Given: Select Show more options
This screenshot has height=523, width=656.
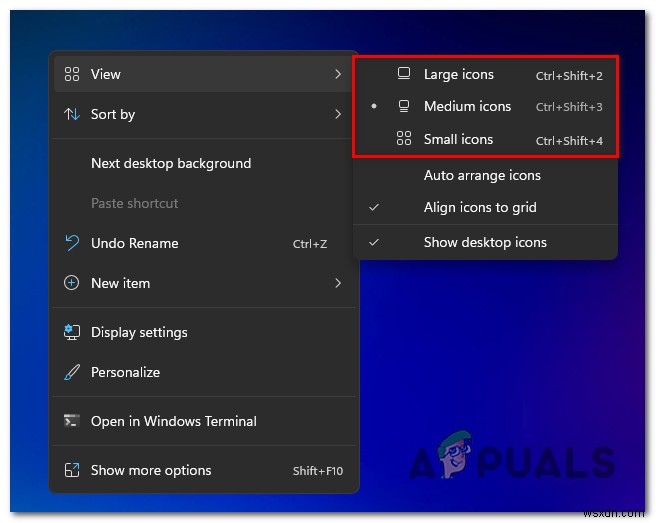Looking at the screenshot, I should click(x=204, y=470).
